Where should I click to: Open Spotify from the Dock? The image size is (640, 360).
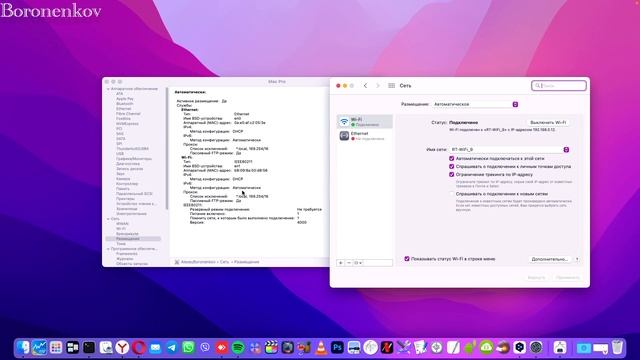coord(238,347)
